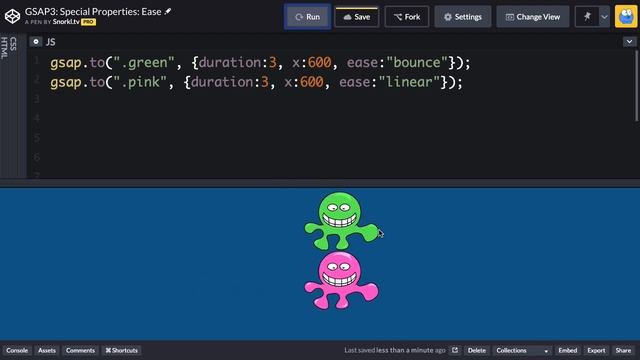Click on "linear" ease text in code
Screen dimensions: 640x360
(x=409, y=82)
